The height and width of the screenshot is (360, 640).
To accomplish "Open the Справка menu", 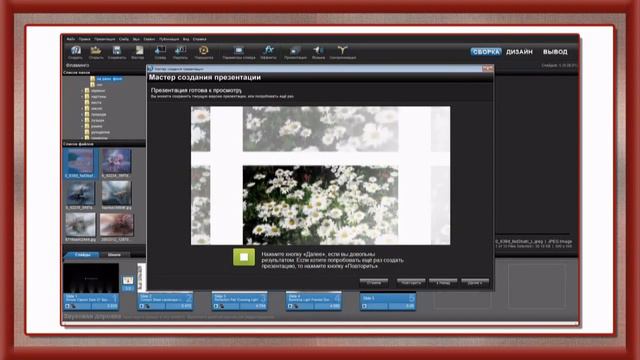I will [200, 39].
